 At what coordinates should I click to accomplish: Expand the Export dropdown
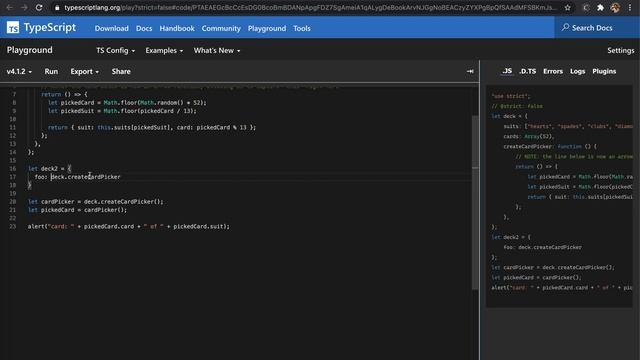pyautogui.click(x=84, y=71)
